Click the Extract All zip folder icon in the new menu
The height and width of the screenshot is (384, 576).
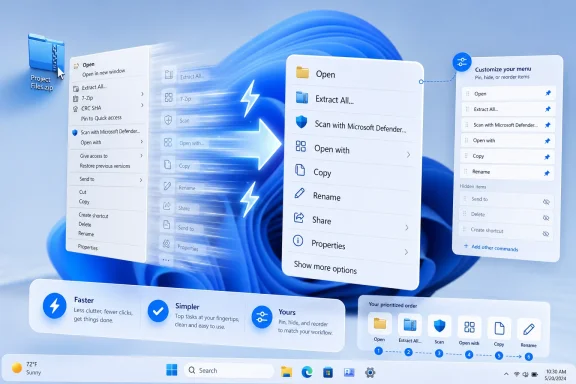302,97
